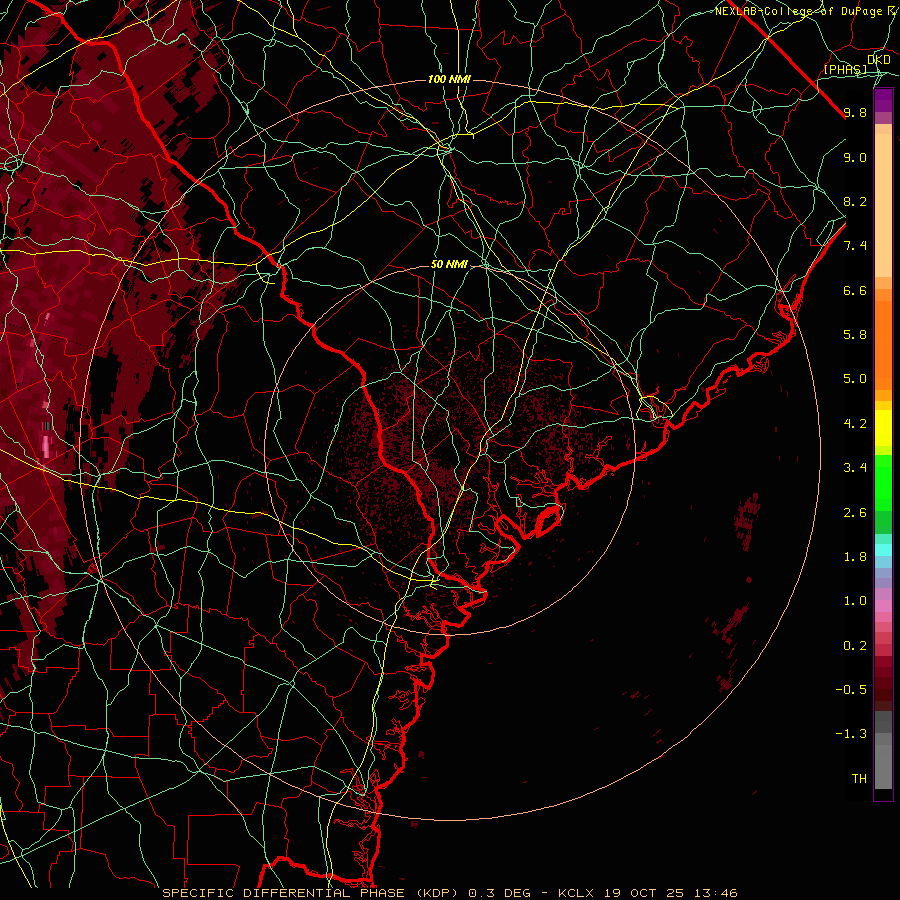Screen dimensions: 900x900
Task: Select the 9.8 value on the color scale
Action: pyautogui.click(x=855, y=112)
